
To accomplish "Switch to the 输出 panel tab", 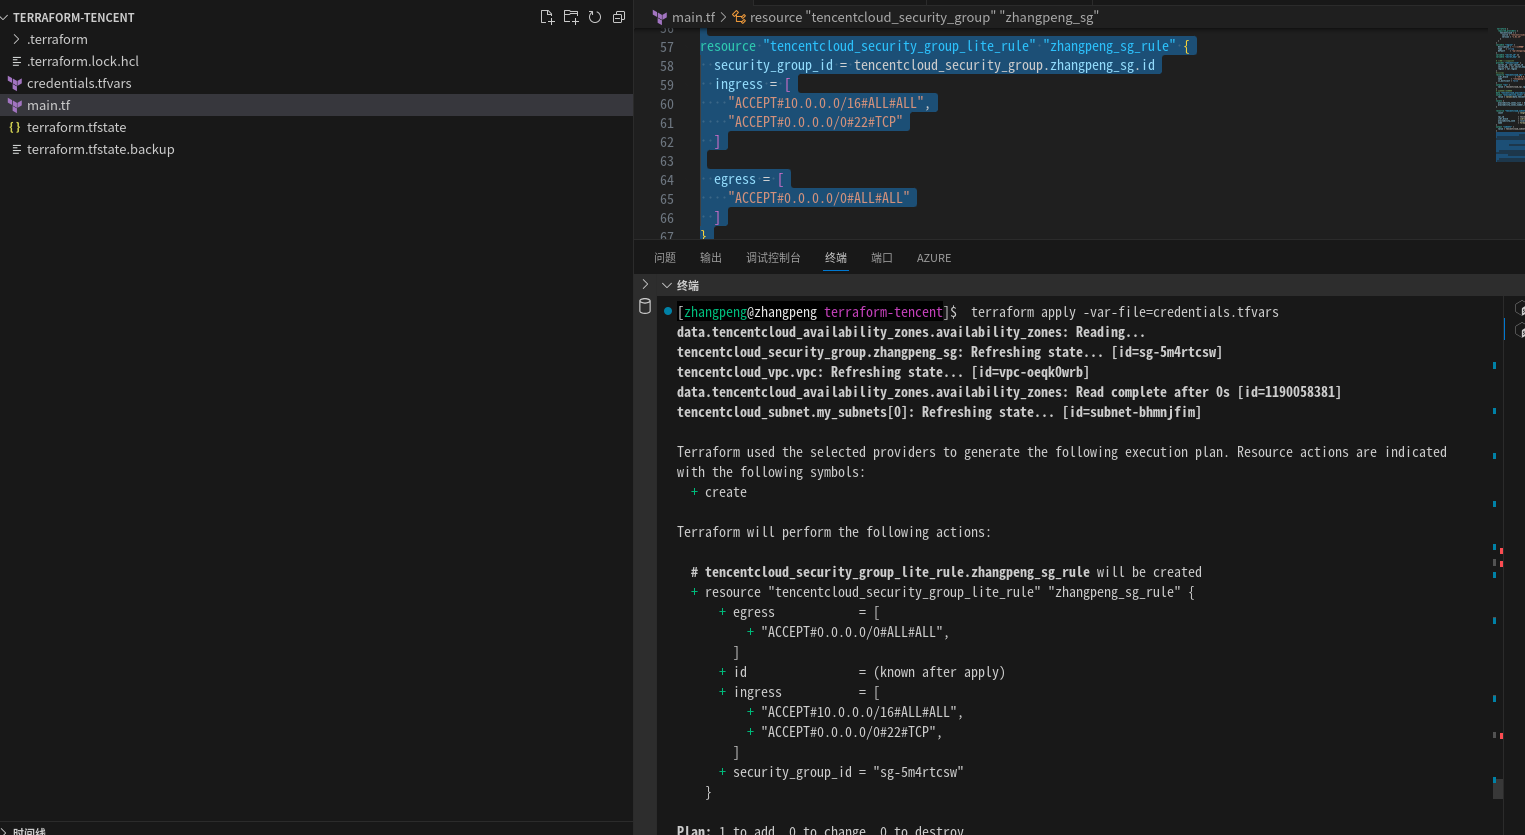I will click(x=711, y=258).
